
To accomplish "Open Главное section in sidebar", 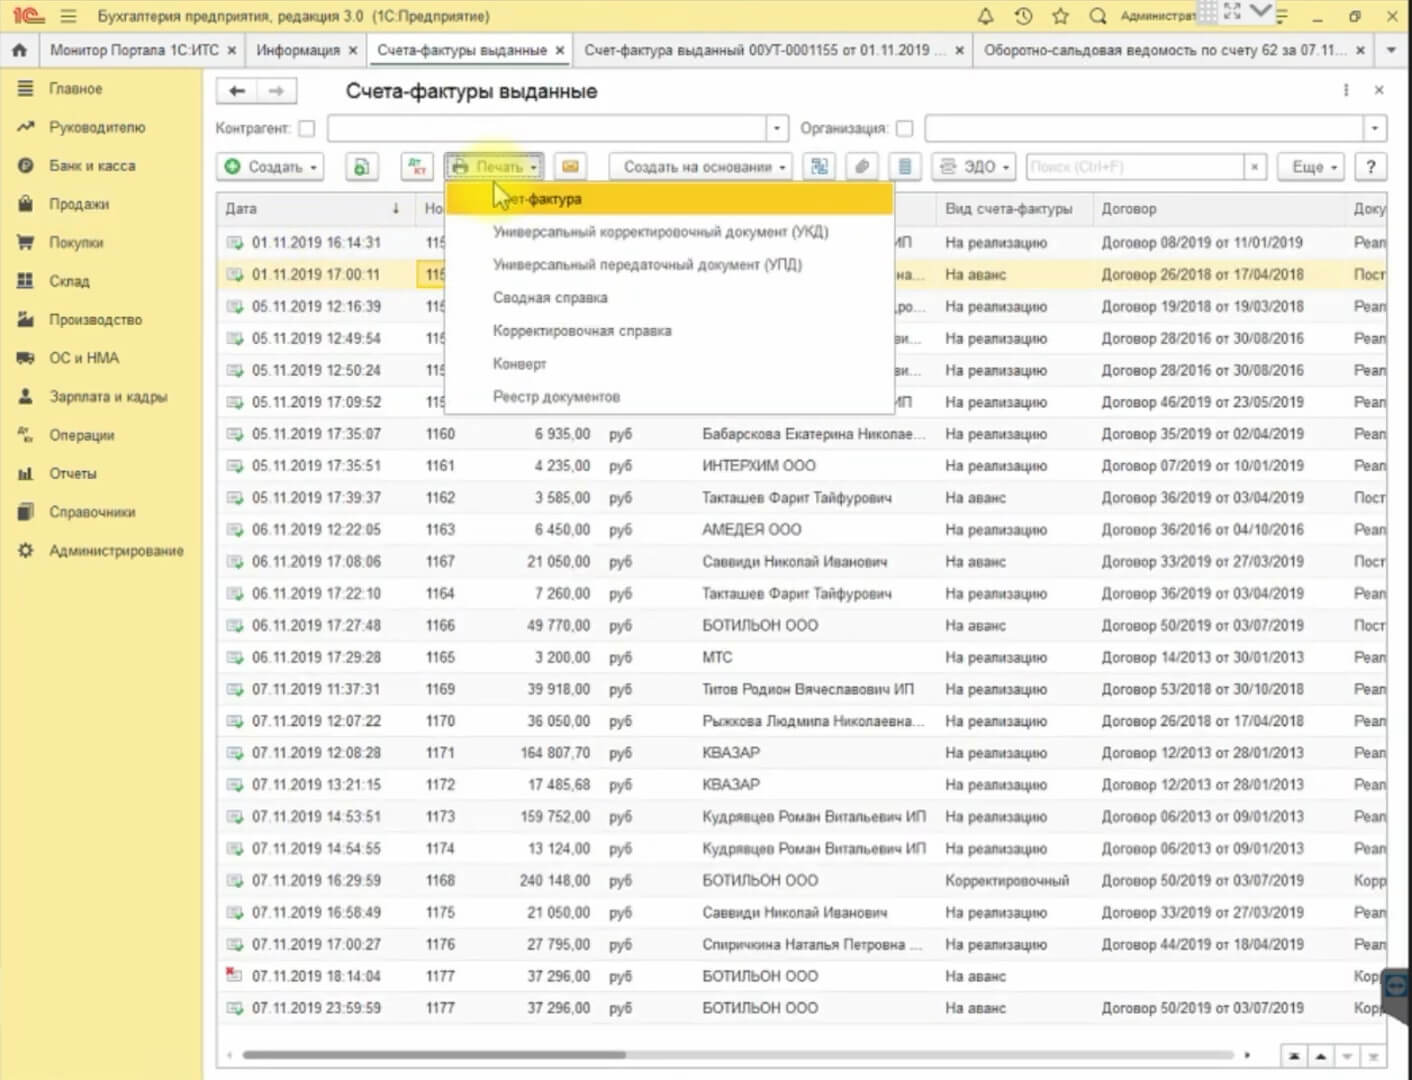I will coord(75,89).
